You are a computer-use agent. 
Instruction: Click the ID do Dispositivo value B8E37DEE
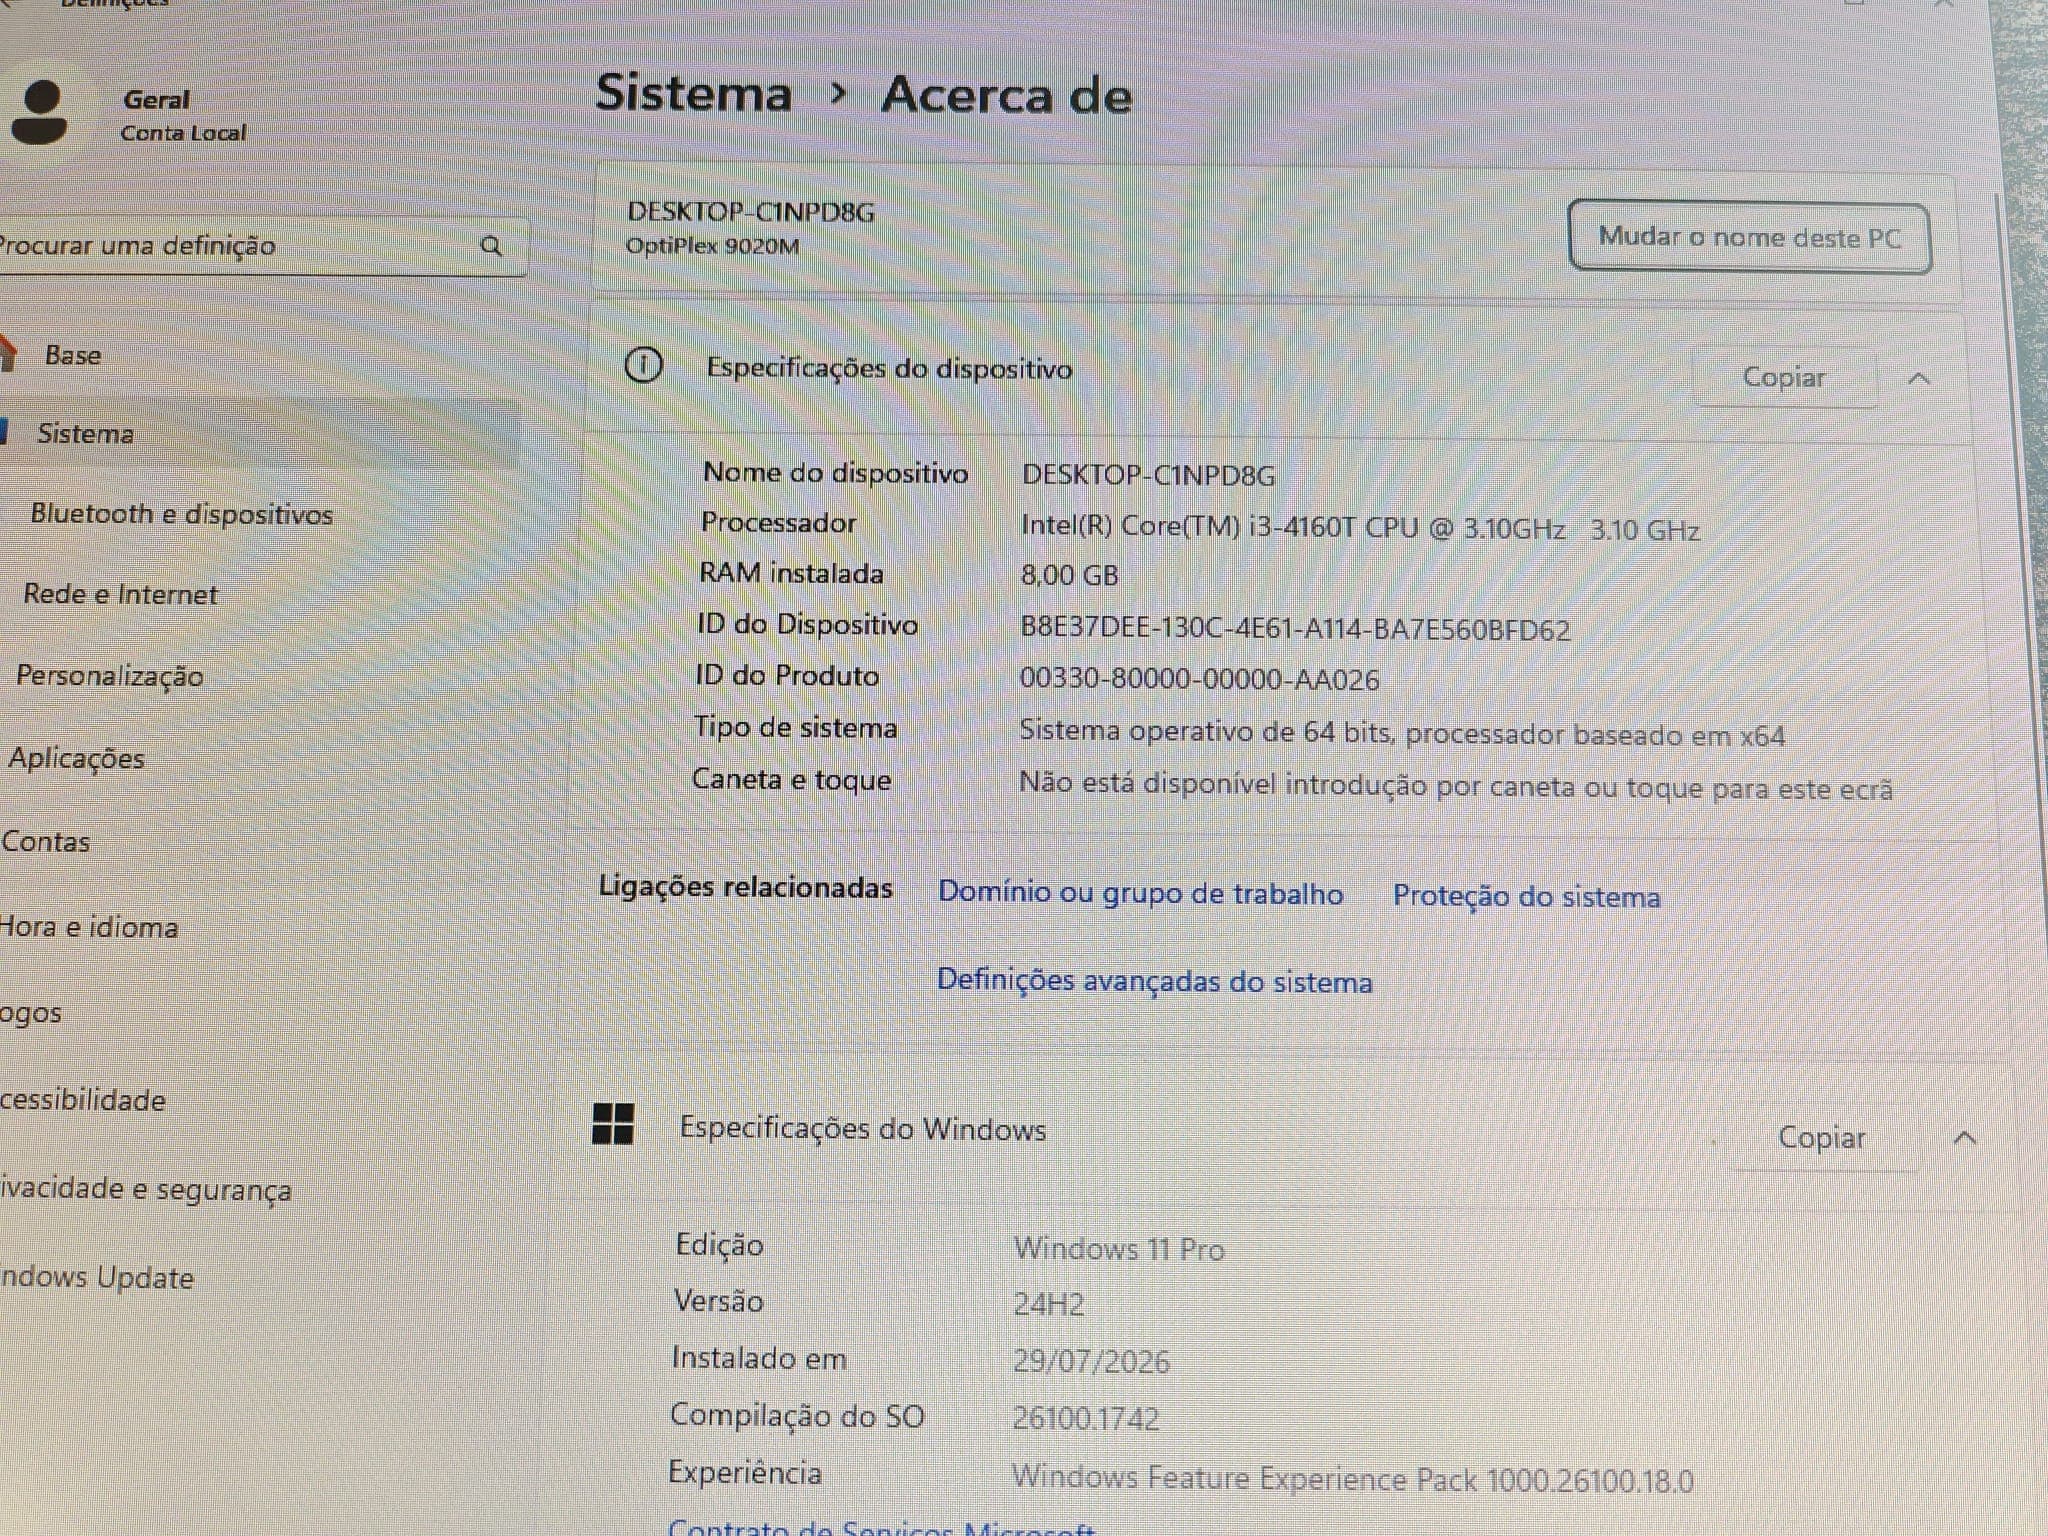(1296, 629)
